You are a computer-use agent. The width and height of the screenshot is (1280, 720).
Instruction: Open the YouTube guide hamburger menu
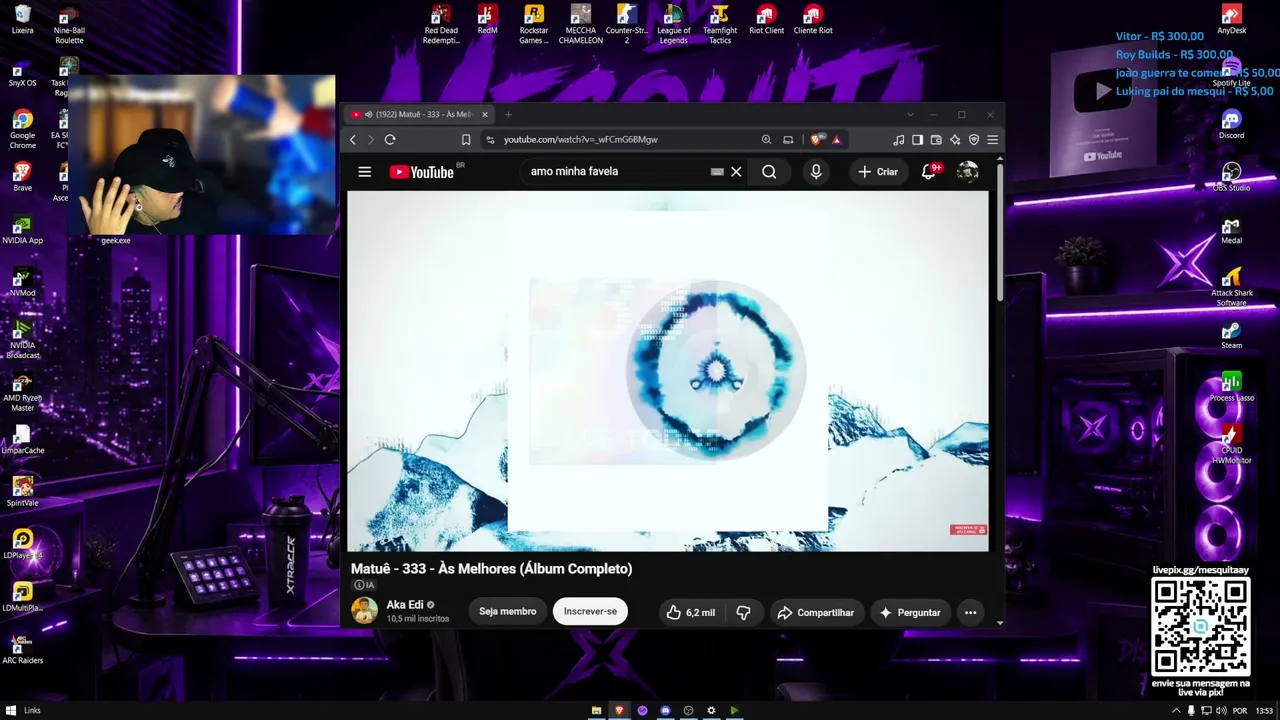pyautogui.click(x=365, y=172)
